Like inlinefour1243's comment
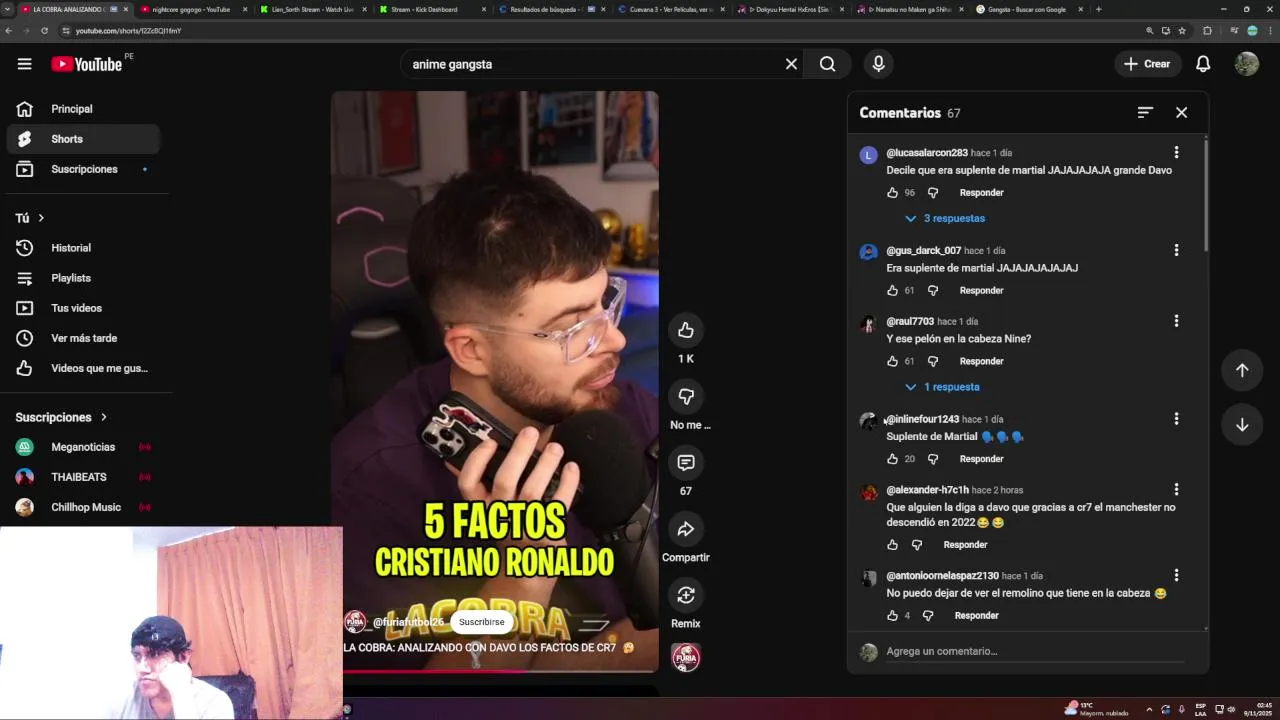Screen dimensions: 1280x720 coord(892,459)
